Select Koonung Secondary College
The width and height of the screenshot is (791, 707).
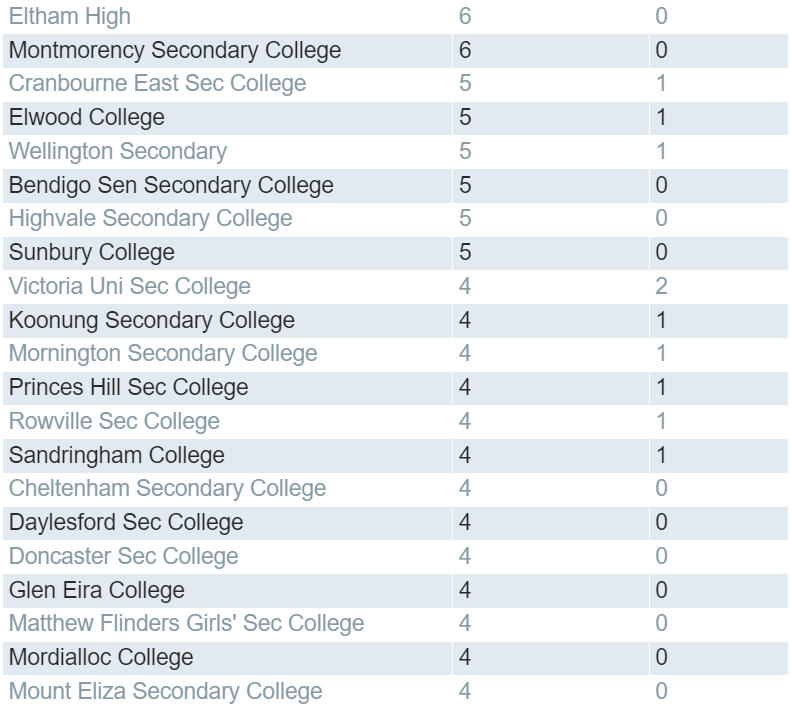coord(152,320)
